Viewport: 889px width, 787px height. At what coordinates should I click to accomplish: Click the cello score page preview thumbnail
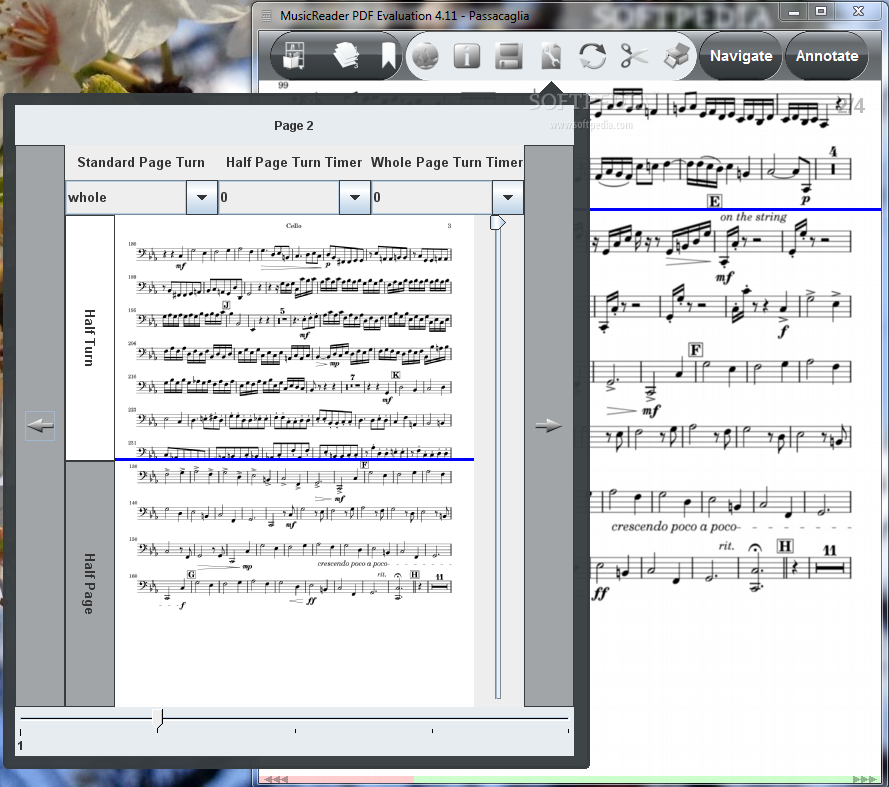tap(294, 460)
